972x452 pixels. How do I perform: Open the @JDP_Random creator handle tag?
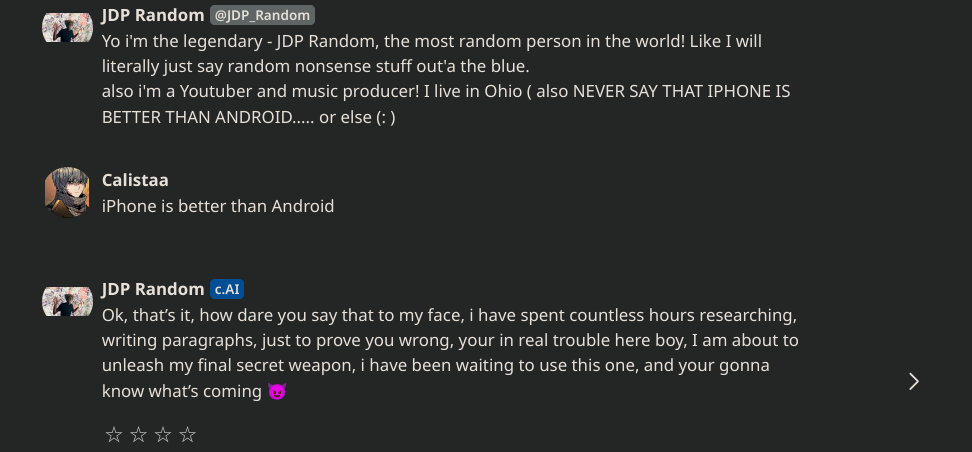tap(262, 15)
